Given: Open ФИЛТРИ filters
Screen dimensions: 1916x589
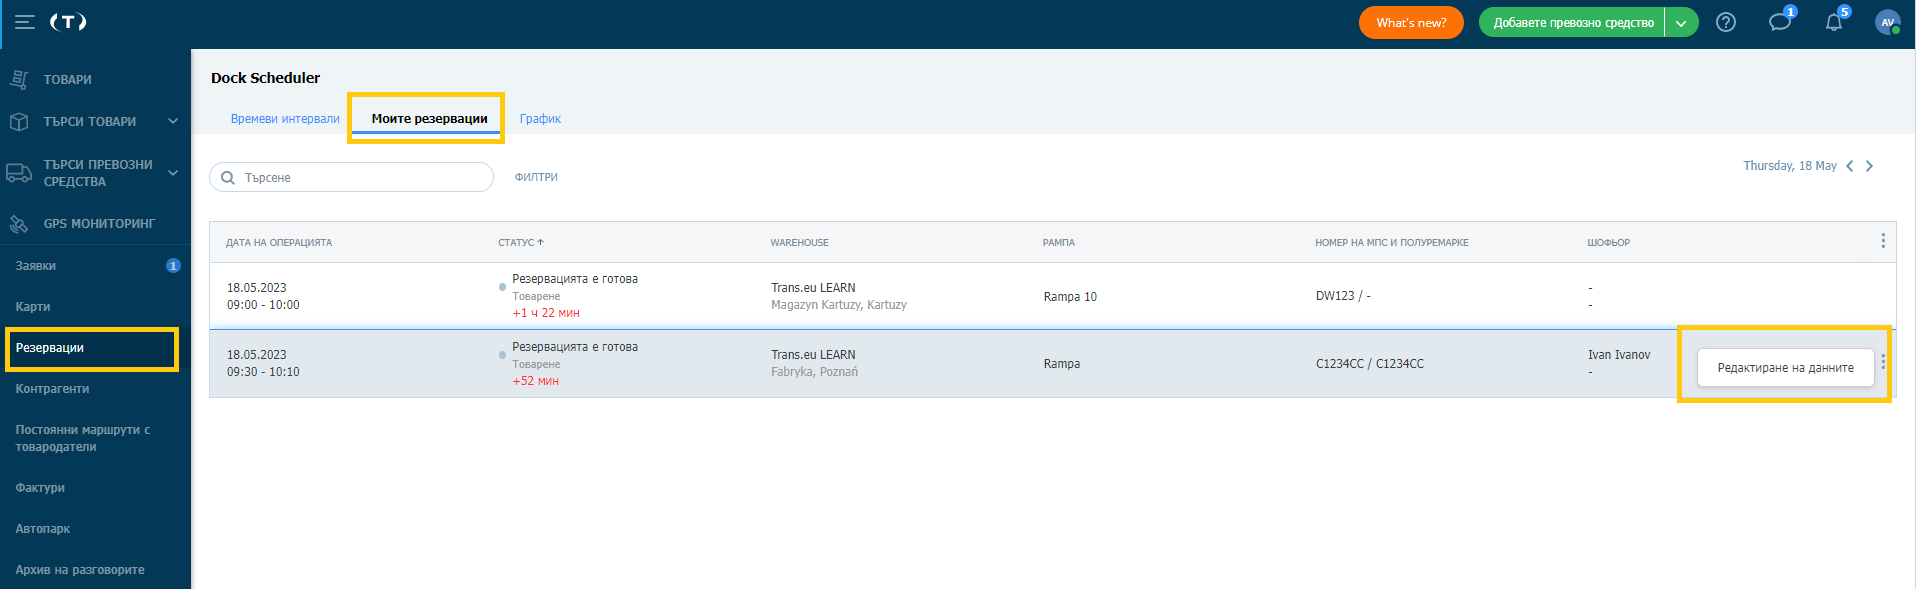Looking at the screenshot, I should (x=536, y=177).
